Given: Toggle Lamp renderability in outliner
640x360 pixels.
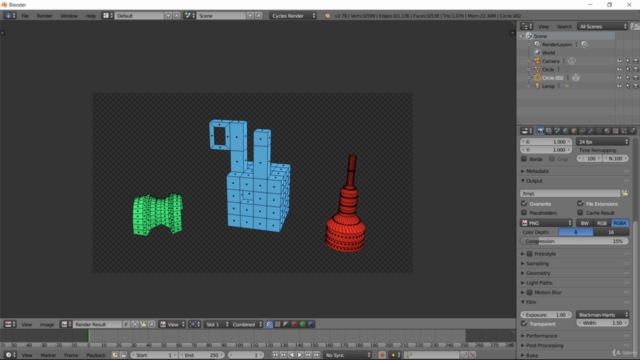Looking at the screenshot, I should point(636,86).
